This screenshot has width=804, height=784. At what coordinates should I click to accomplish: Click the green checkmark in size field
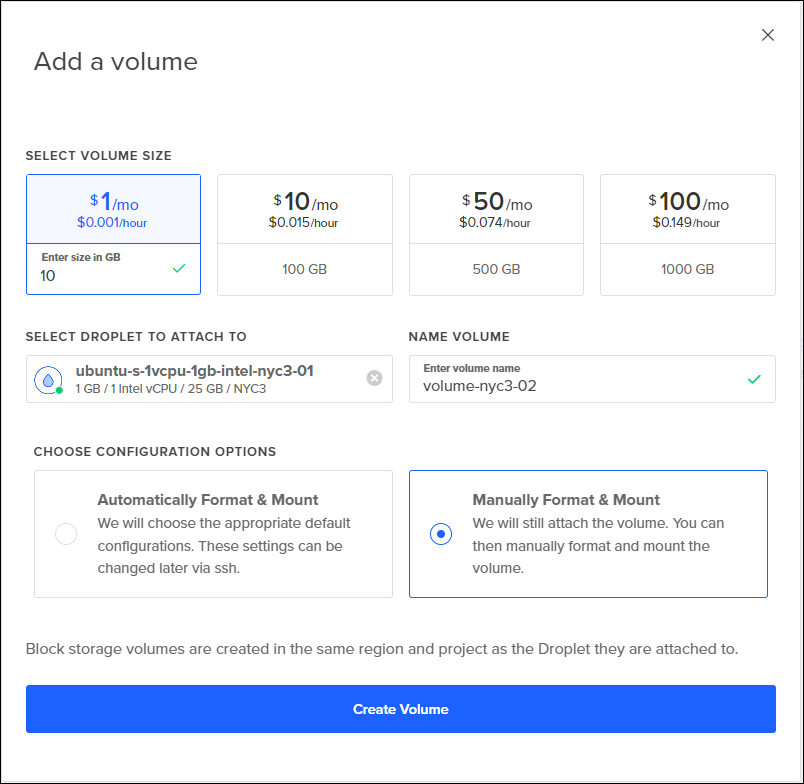(x=179, y=268)
